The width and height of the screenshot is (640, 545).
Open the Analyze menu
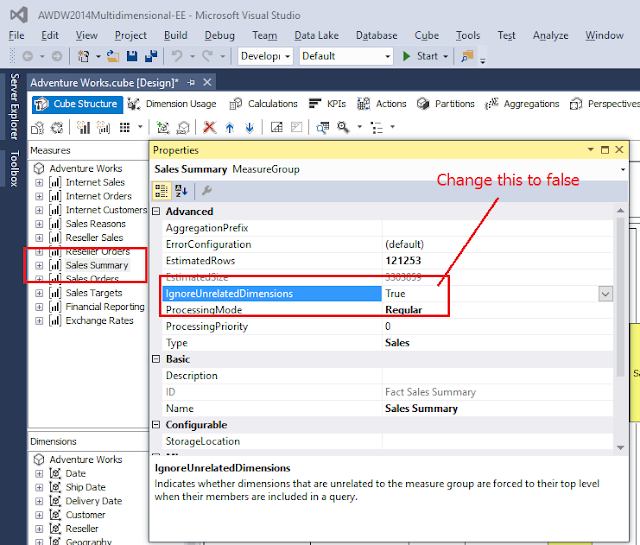[550, 36]
